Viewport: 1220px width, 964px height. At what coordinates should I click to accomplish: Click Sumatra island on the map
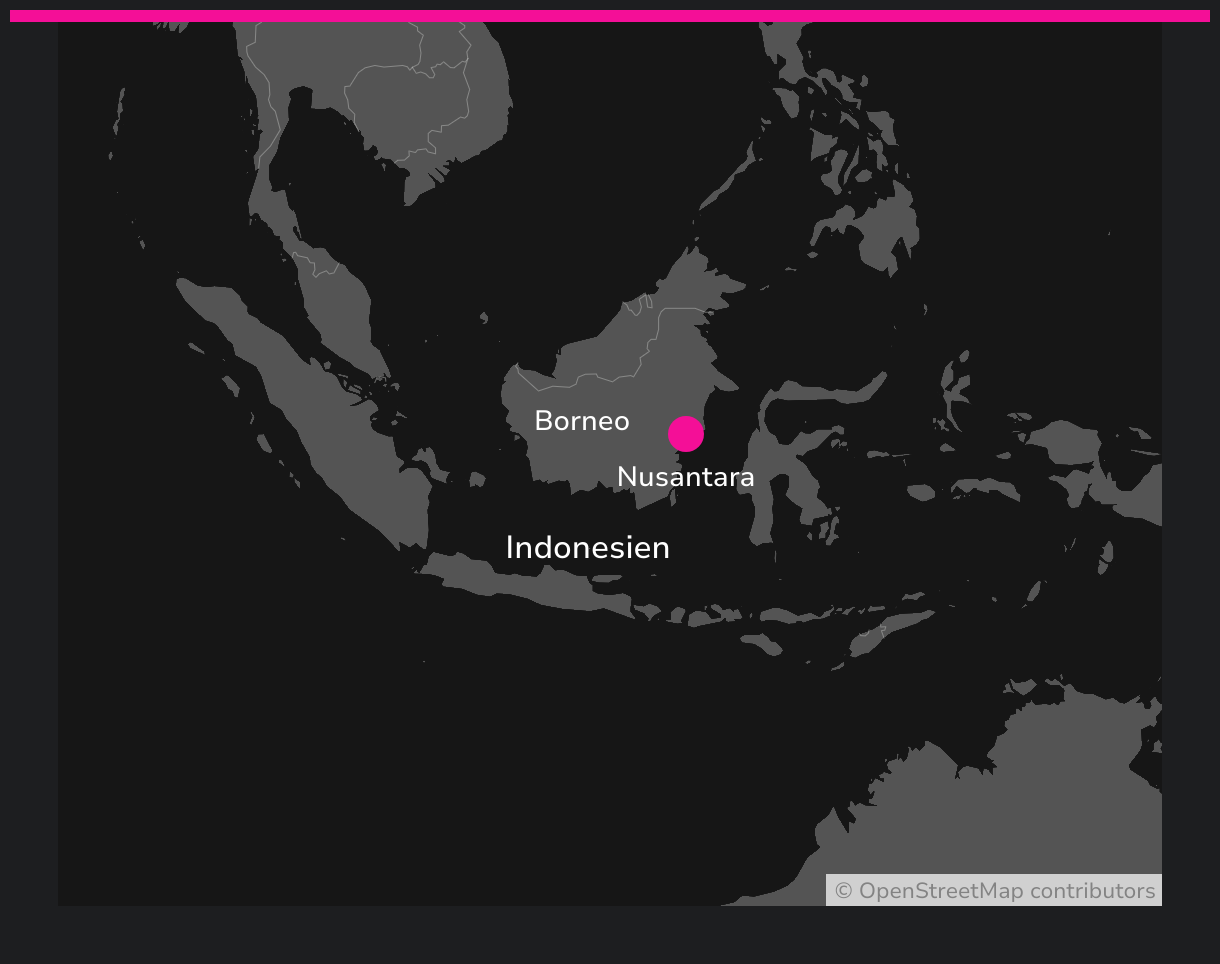tap(300, 400)
